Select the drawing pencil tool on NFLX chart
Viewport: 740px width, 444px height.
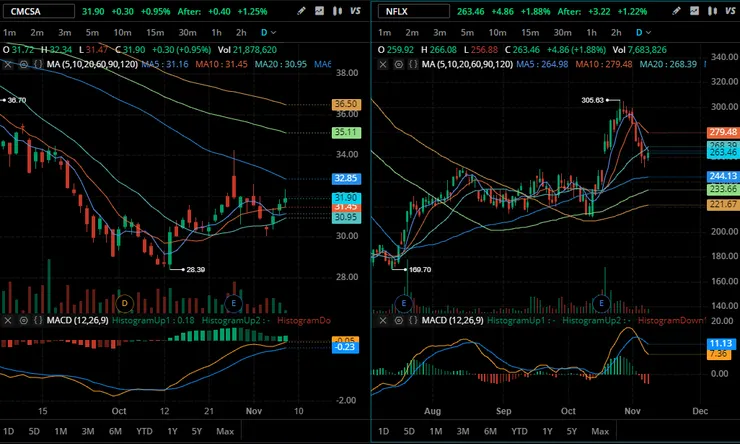pos(676,11)
